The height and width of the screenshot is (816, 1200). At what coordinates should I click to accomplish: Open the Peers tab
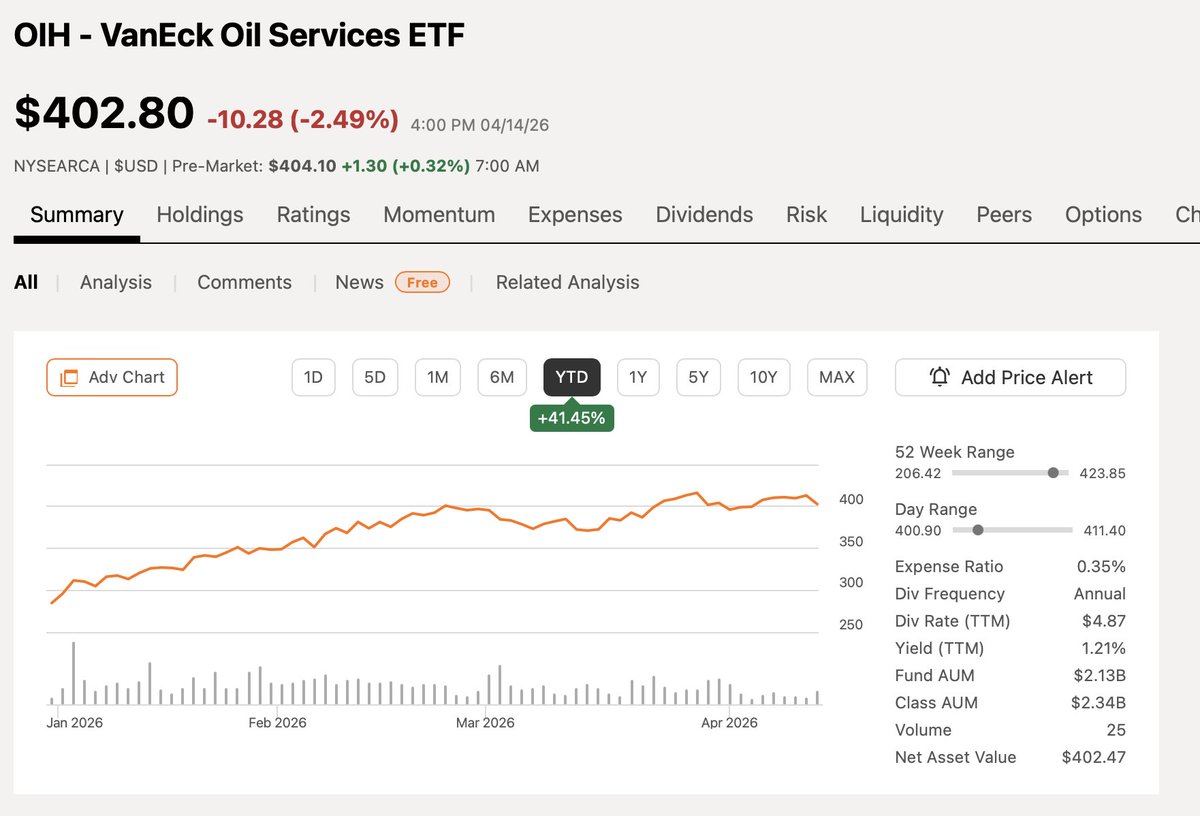(x=1004, y=215)
